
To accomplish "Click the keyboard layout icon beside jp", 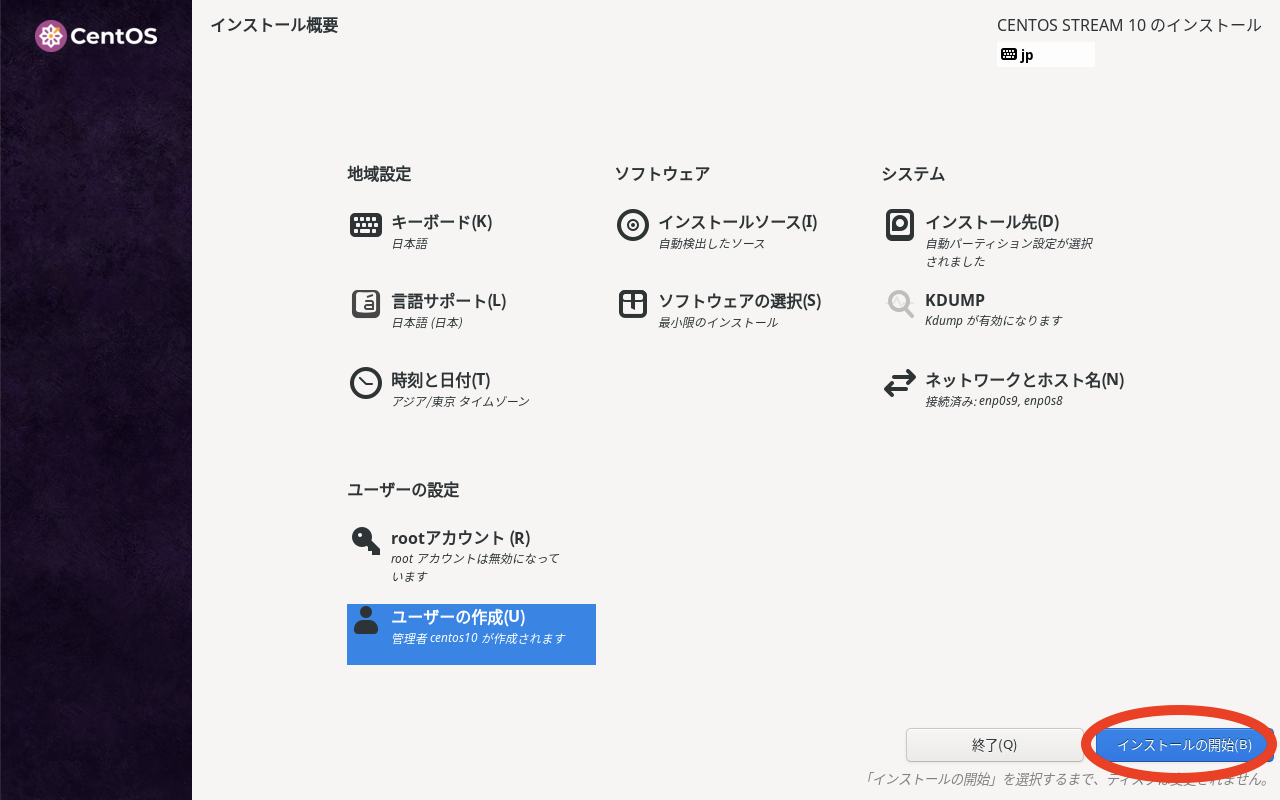I will click(1009, 55).
